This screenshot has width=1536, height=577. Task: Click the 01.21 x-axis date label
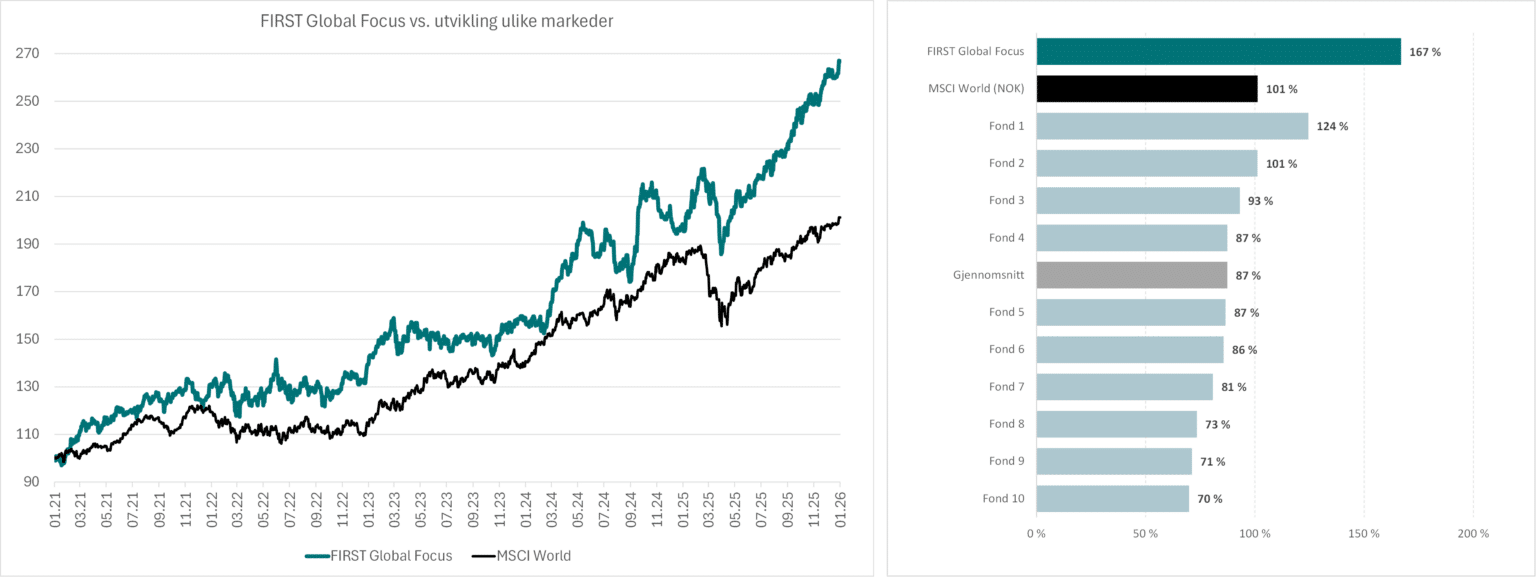click(x=56, y=507)
